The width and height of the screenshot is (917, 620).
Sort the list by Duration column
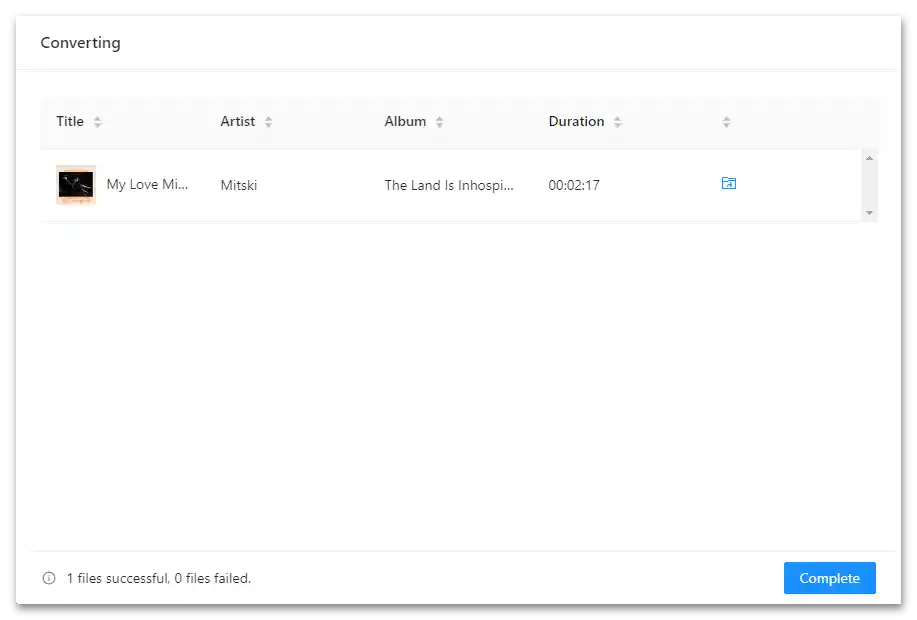618,122
